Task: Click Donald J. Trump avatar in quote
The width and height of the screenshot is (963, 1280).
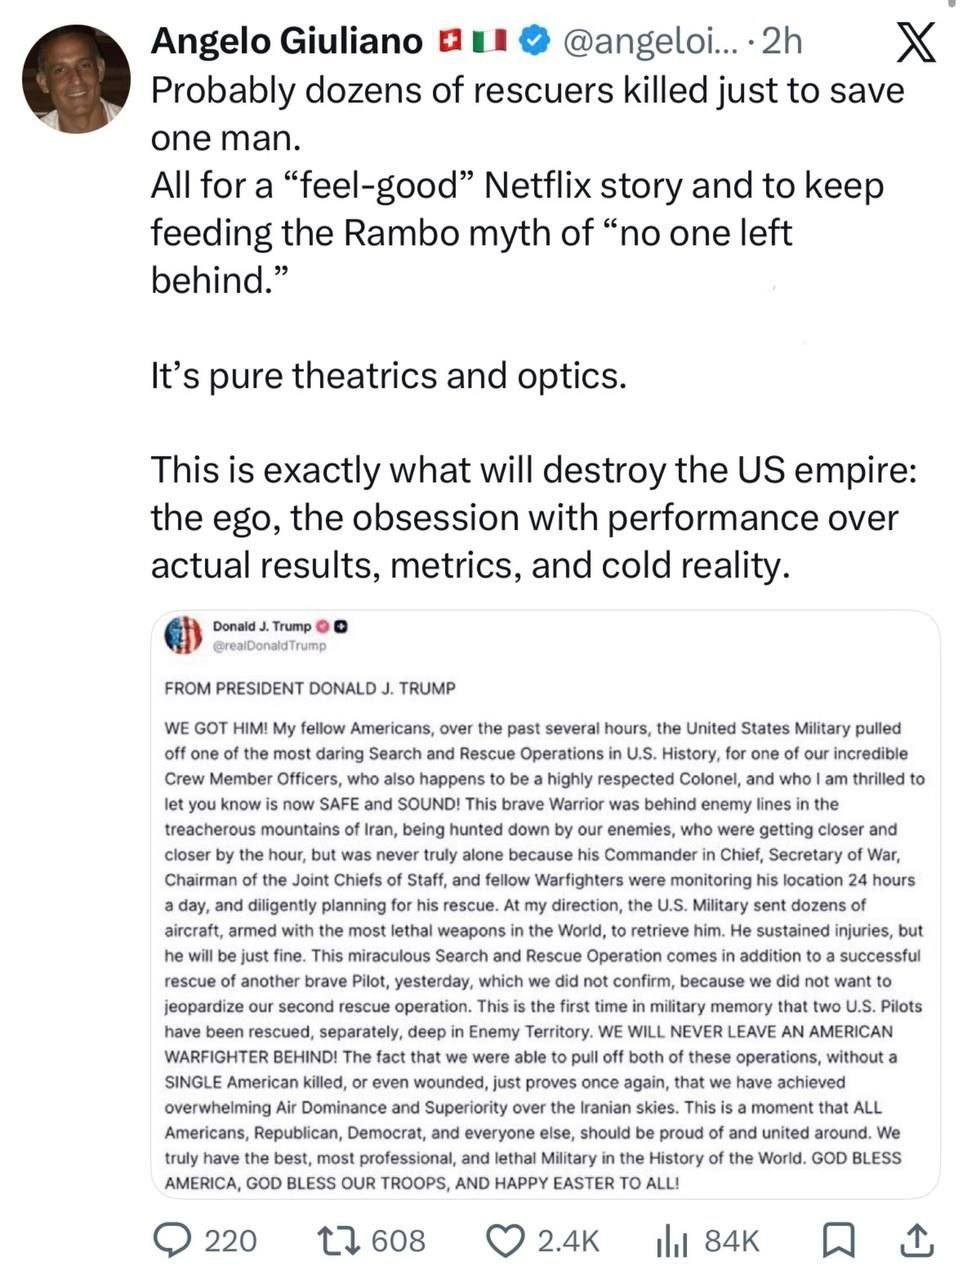Action: pos(183,635)
